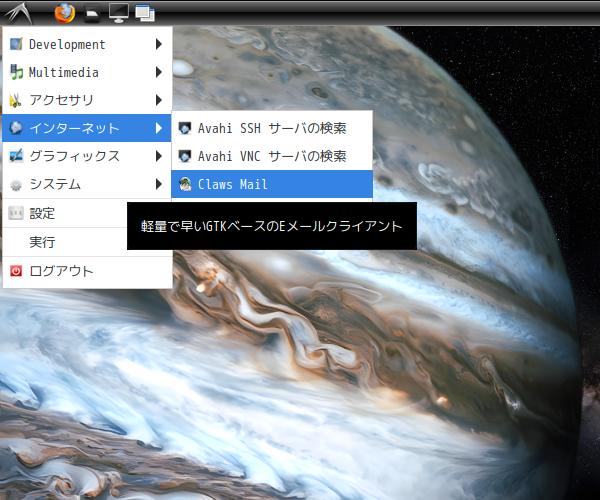Open the Multimedia menu entry
Viewport: 600px width, 500px height.
[87, 72]
